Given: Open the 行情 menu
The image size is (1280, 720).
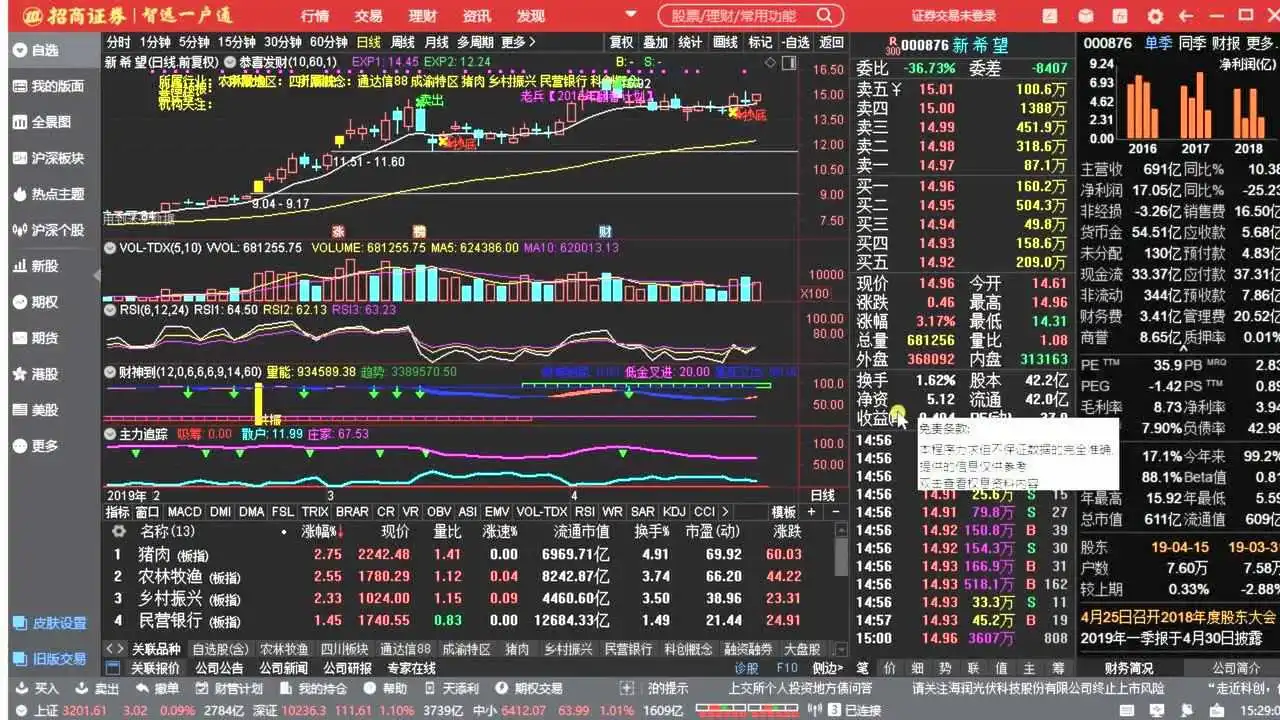Looking at the screenshot, I should coord(315,16).
